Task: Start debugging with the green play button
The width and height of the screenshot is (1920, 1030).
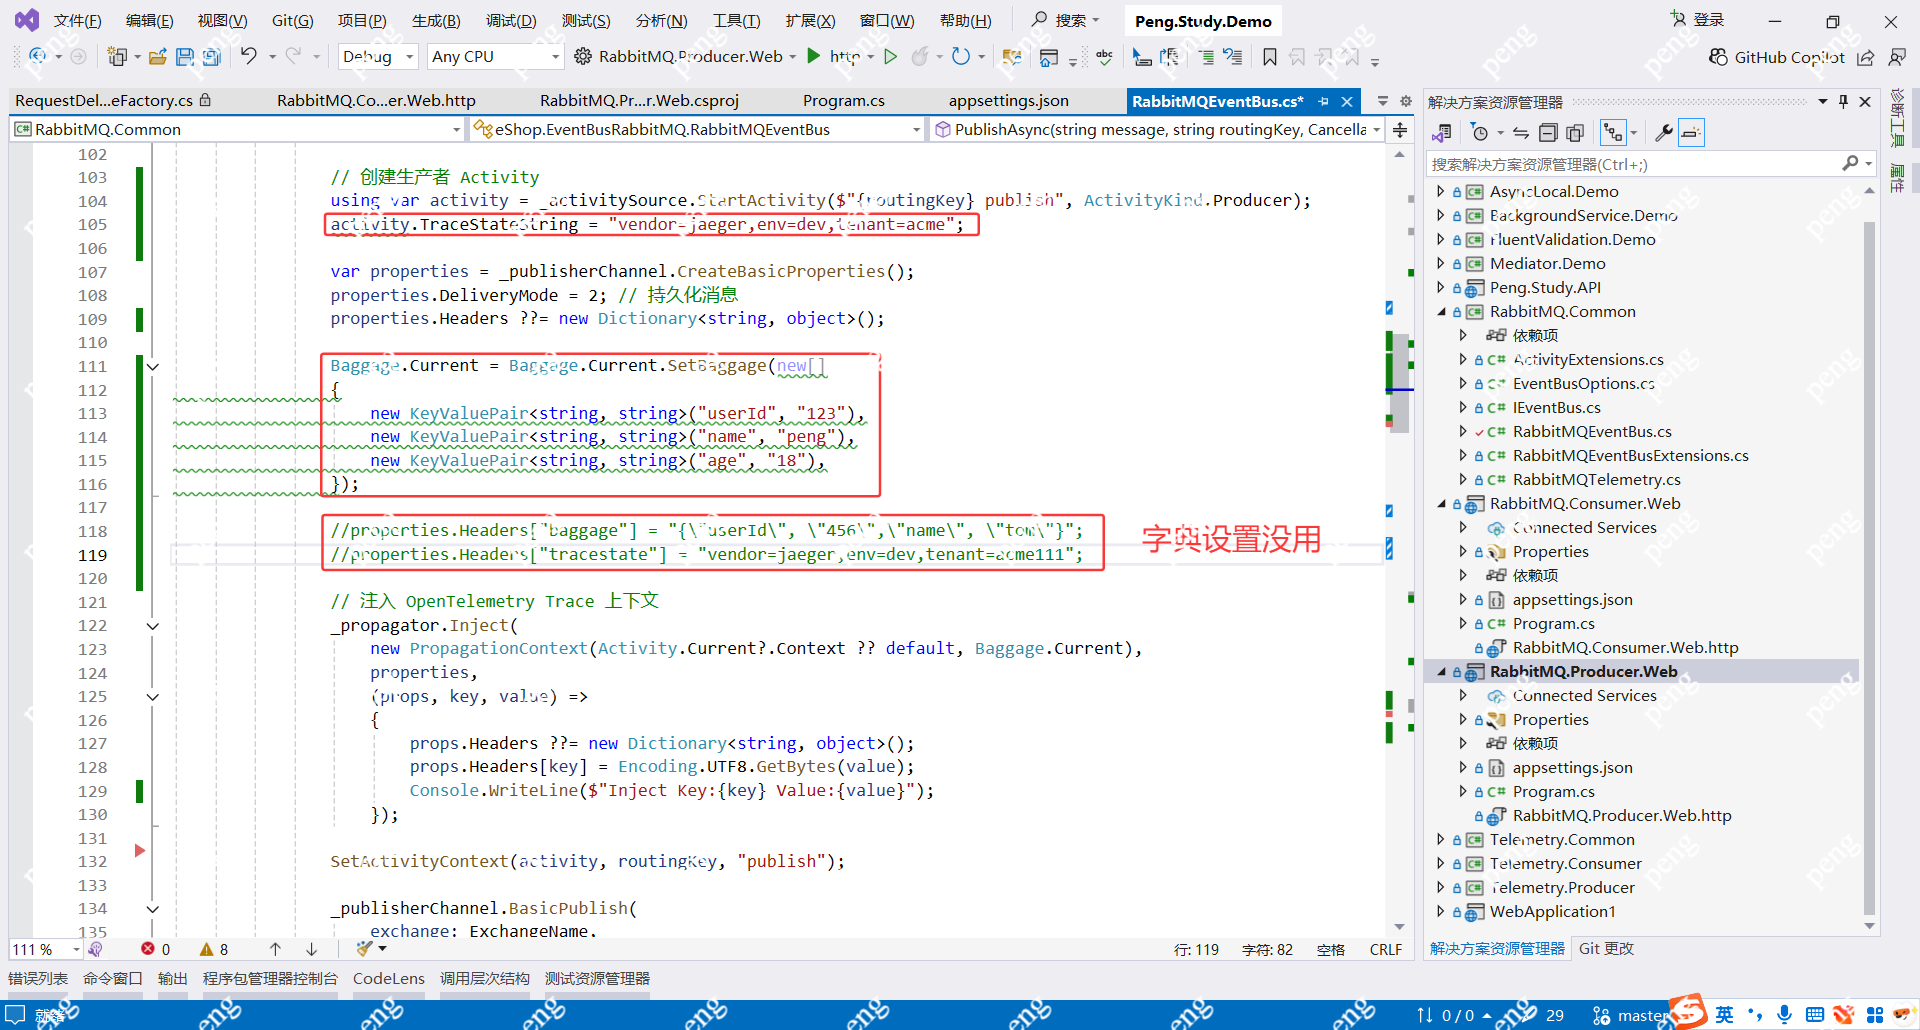Action: click(x=814, y=56)
